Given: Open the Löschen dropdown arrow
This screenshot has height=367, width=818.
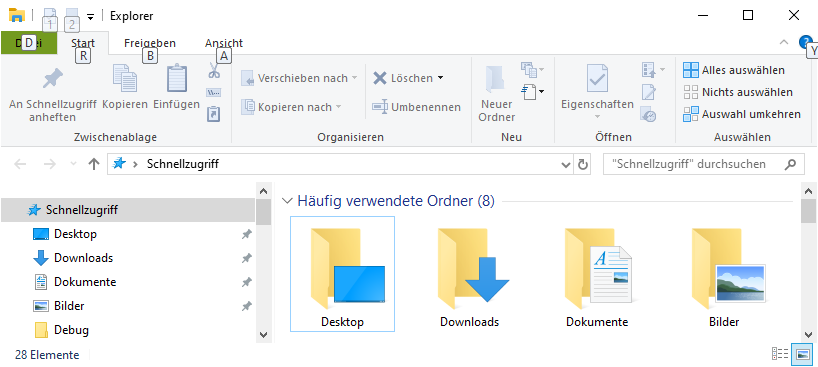Looking at the screenshot, I should 440,78.
